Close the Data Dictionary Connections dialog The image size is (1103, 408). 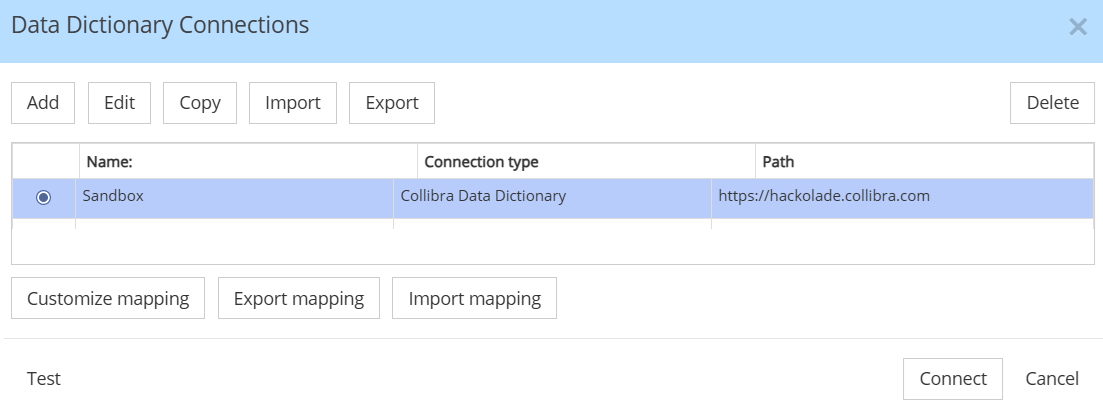click(1077, 27)
